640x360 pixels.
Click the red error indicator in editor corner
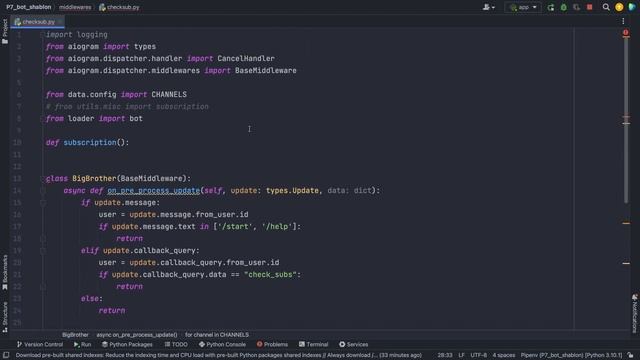pyautogui.click(x=626, y=33)
